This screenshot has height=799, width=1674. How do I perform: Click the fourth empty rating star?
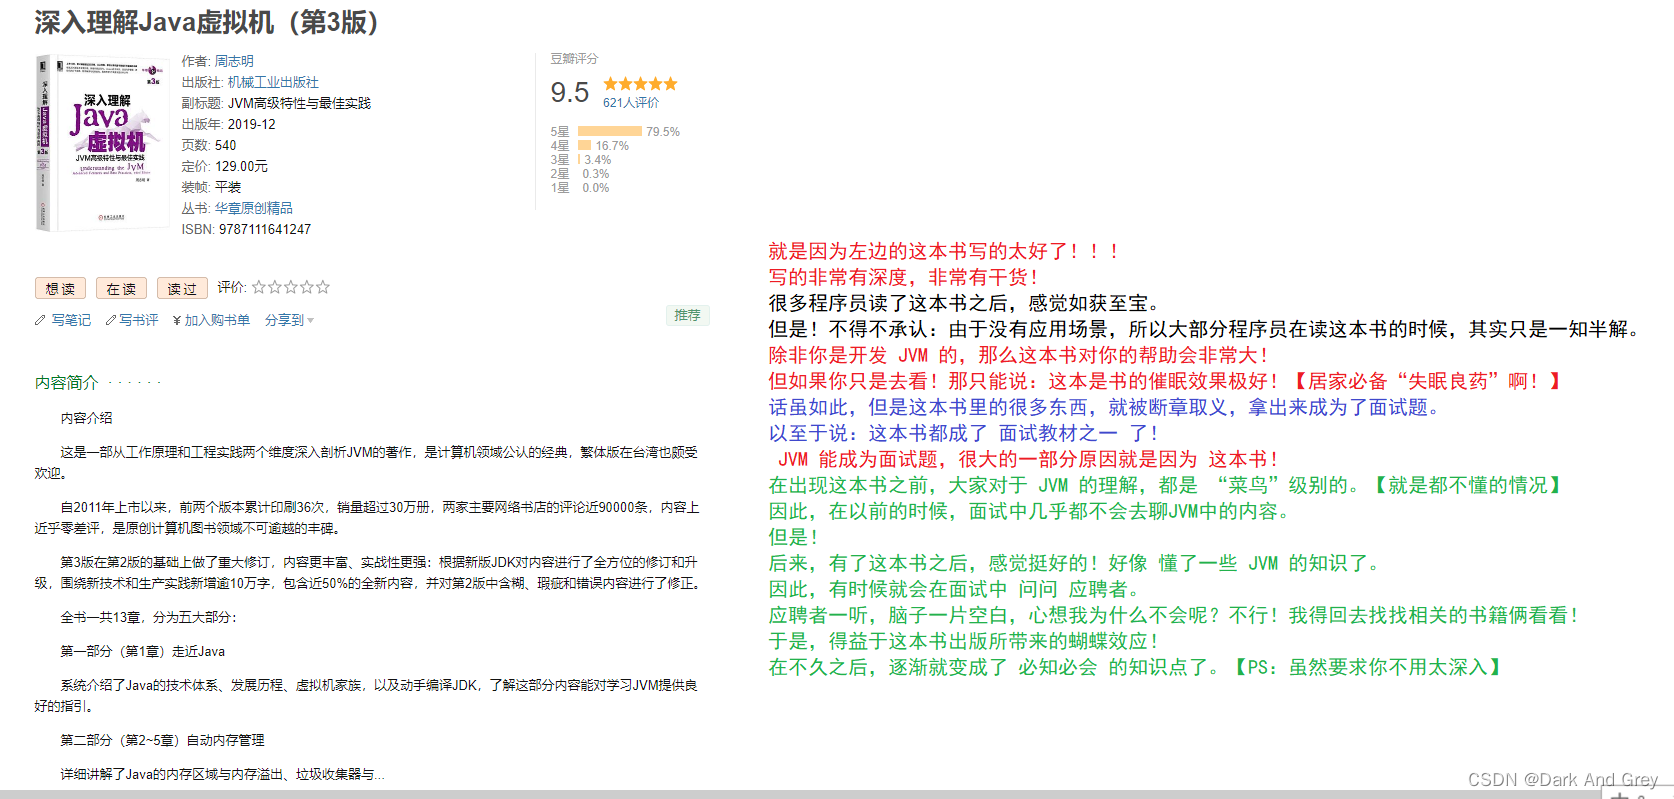(x=307, y=287)
